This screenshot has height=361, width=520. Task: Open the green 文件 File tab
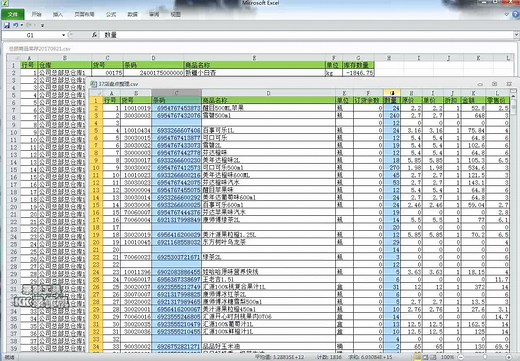13,14
